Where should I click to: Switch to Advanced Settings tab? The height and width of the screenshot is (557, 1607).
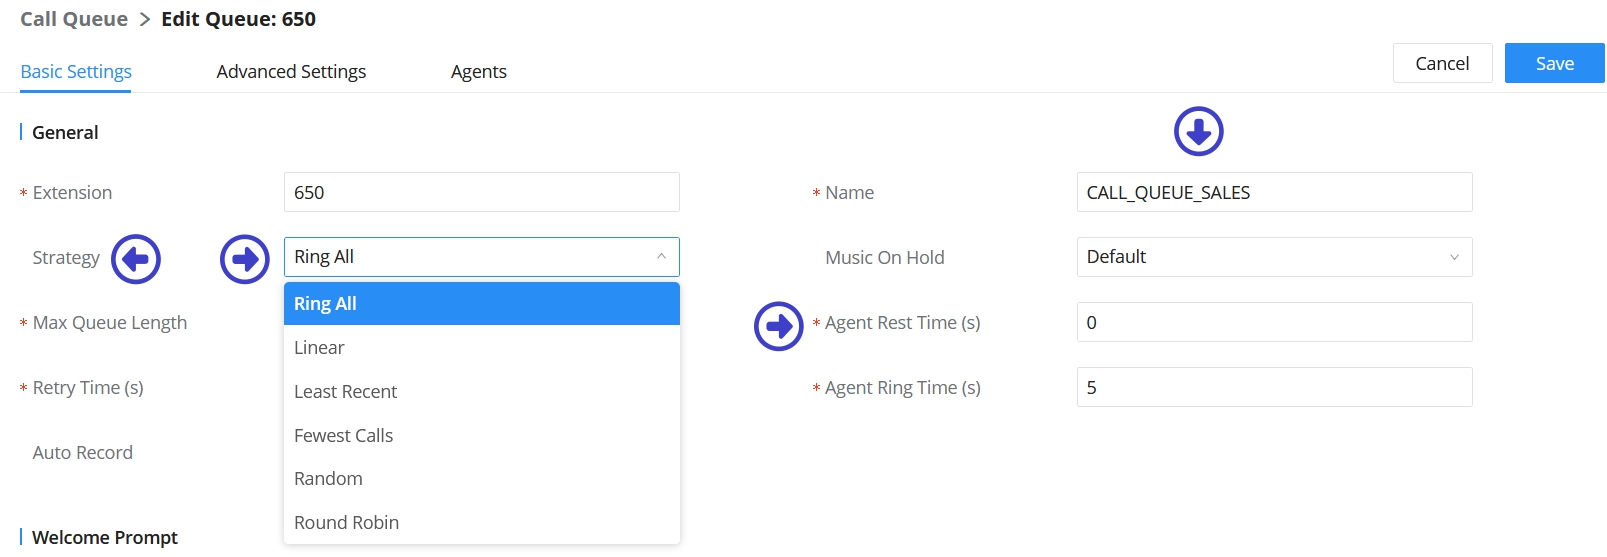291,72
